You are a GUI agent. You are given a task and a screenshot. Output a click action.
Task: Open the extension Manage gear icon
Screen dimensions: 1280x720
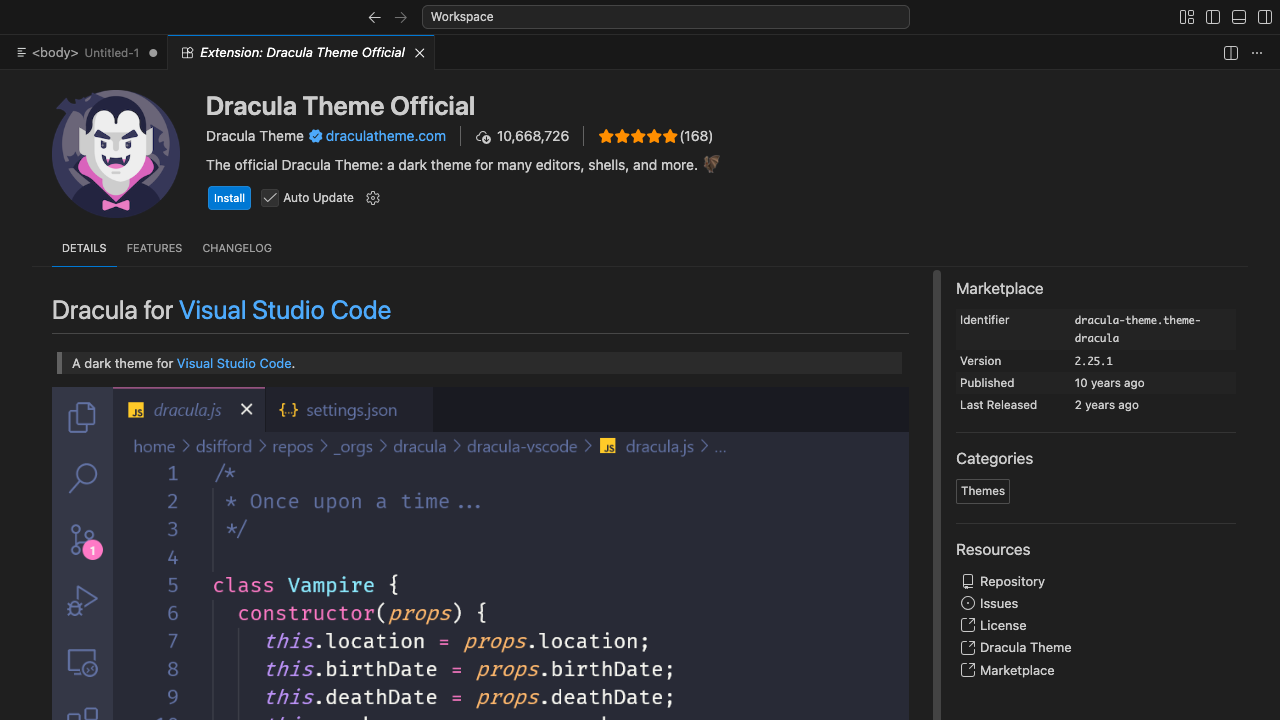pos(373,198)
